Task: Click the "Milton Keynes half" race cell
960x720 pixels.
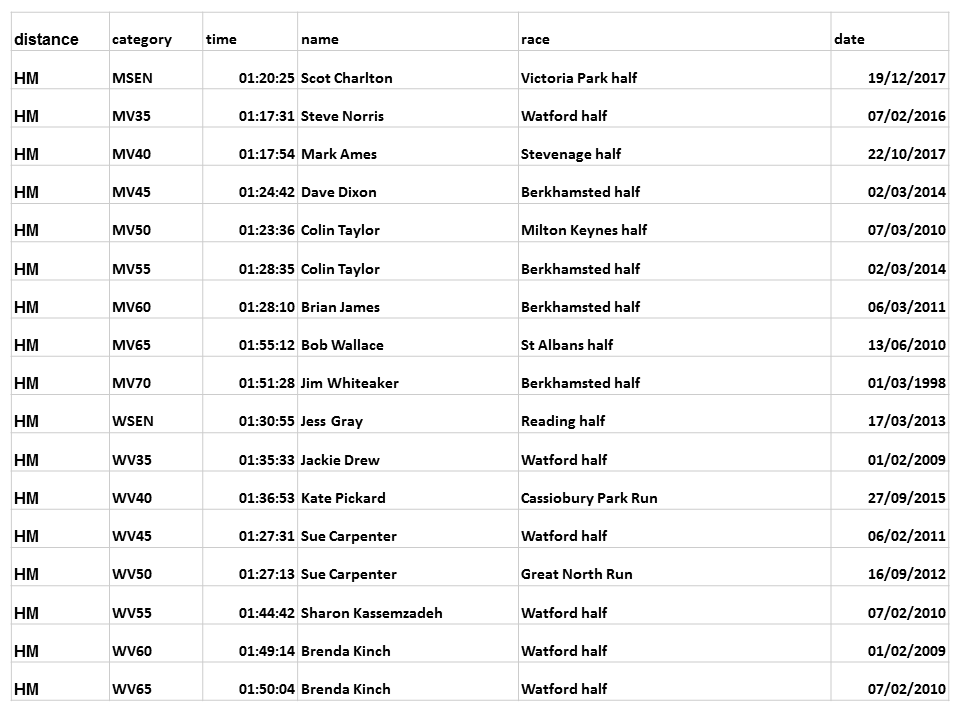Action: point(584,230)
